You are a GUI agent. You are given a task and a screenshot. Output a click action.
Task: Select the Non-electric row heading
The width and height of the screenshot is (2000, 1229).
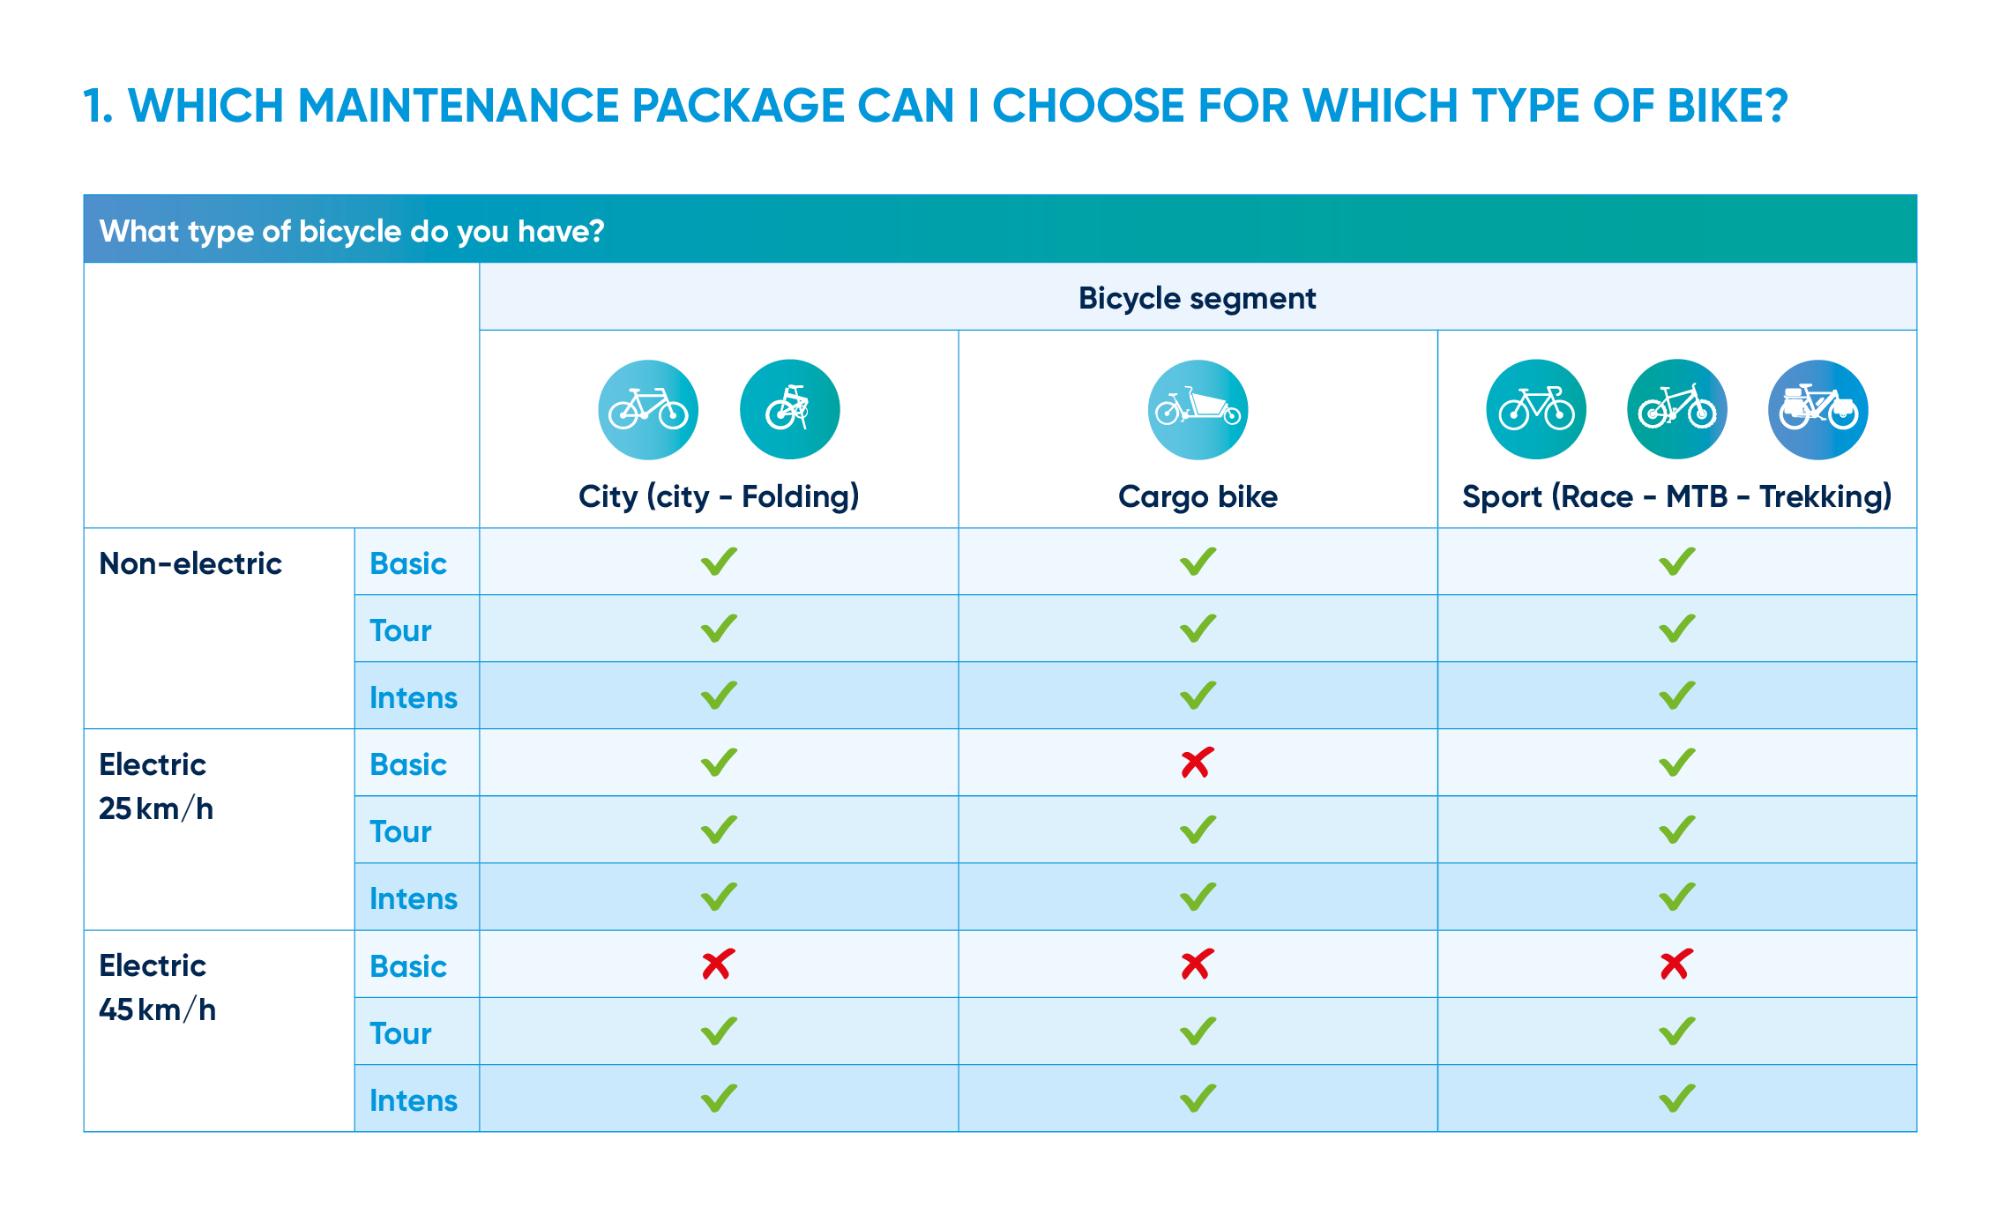(190, 564)
